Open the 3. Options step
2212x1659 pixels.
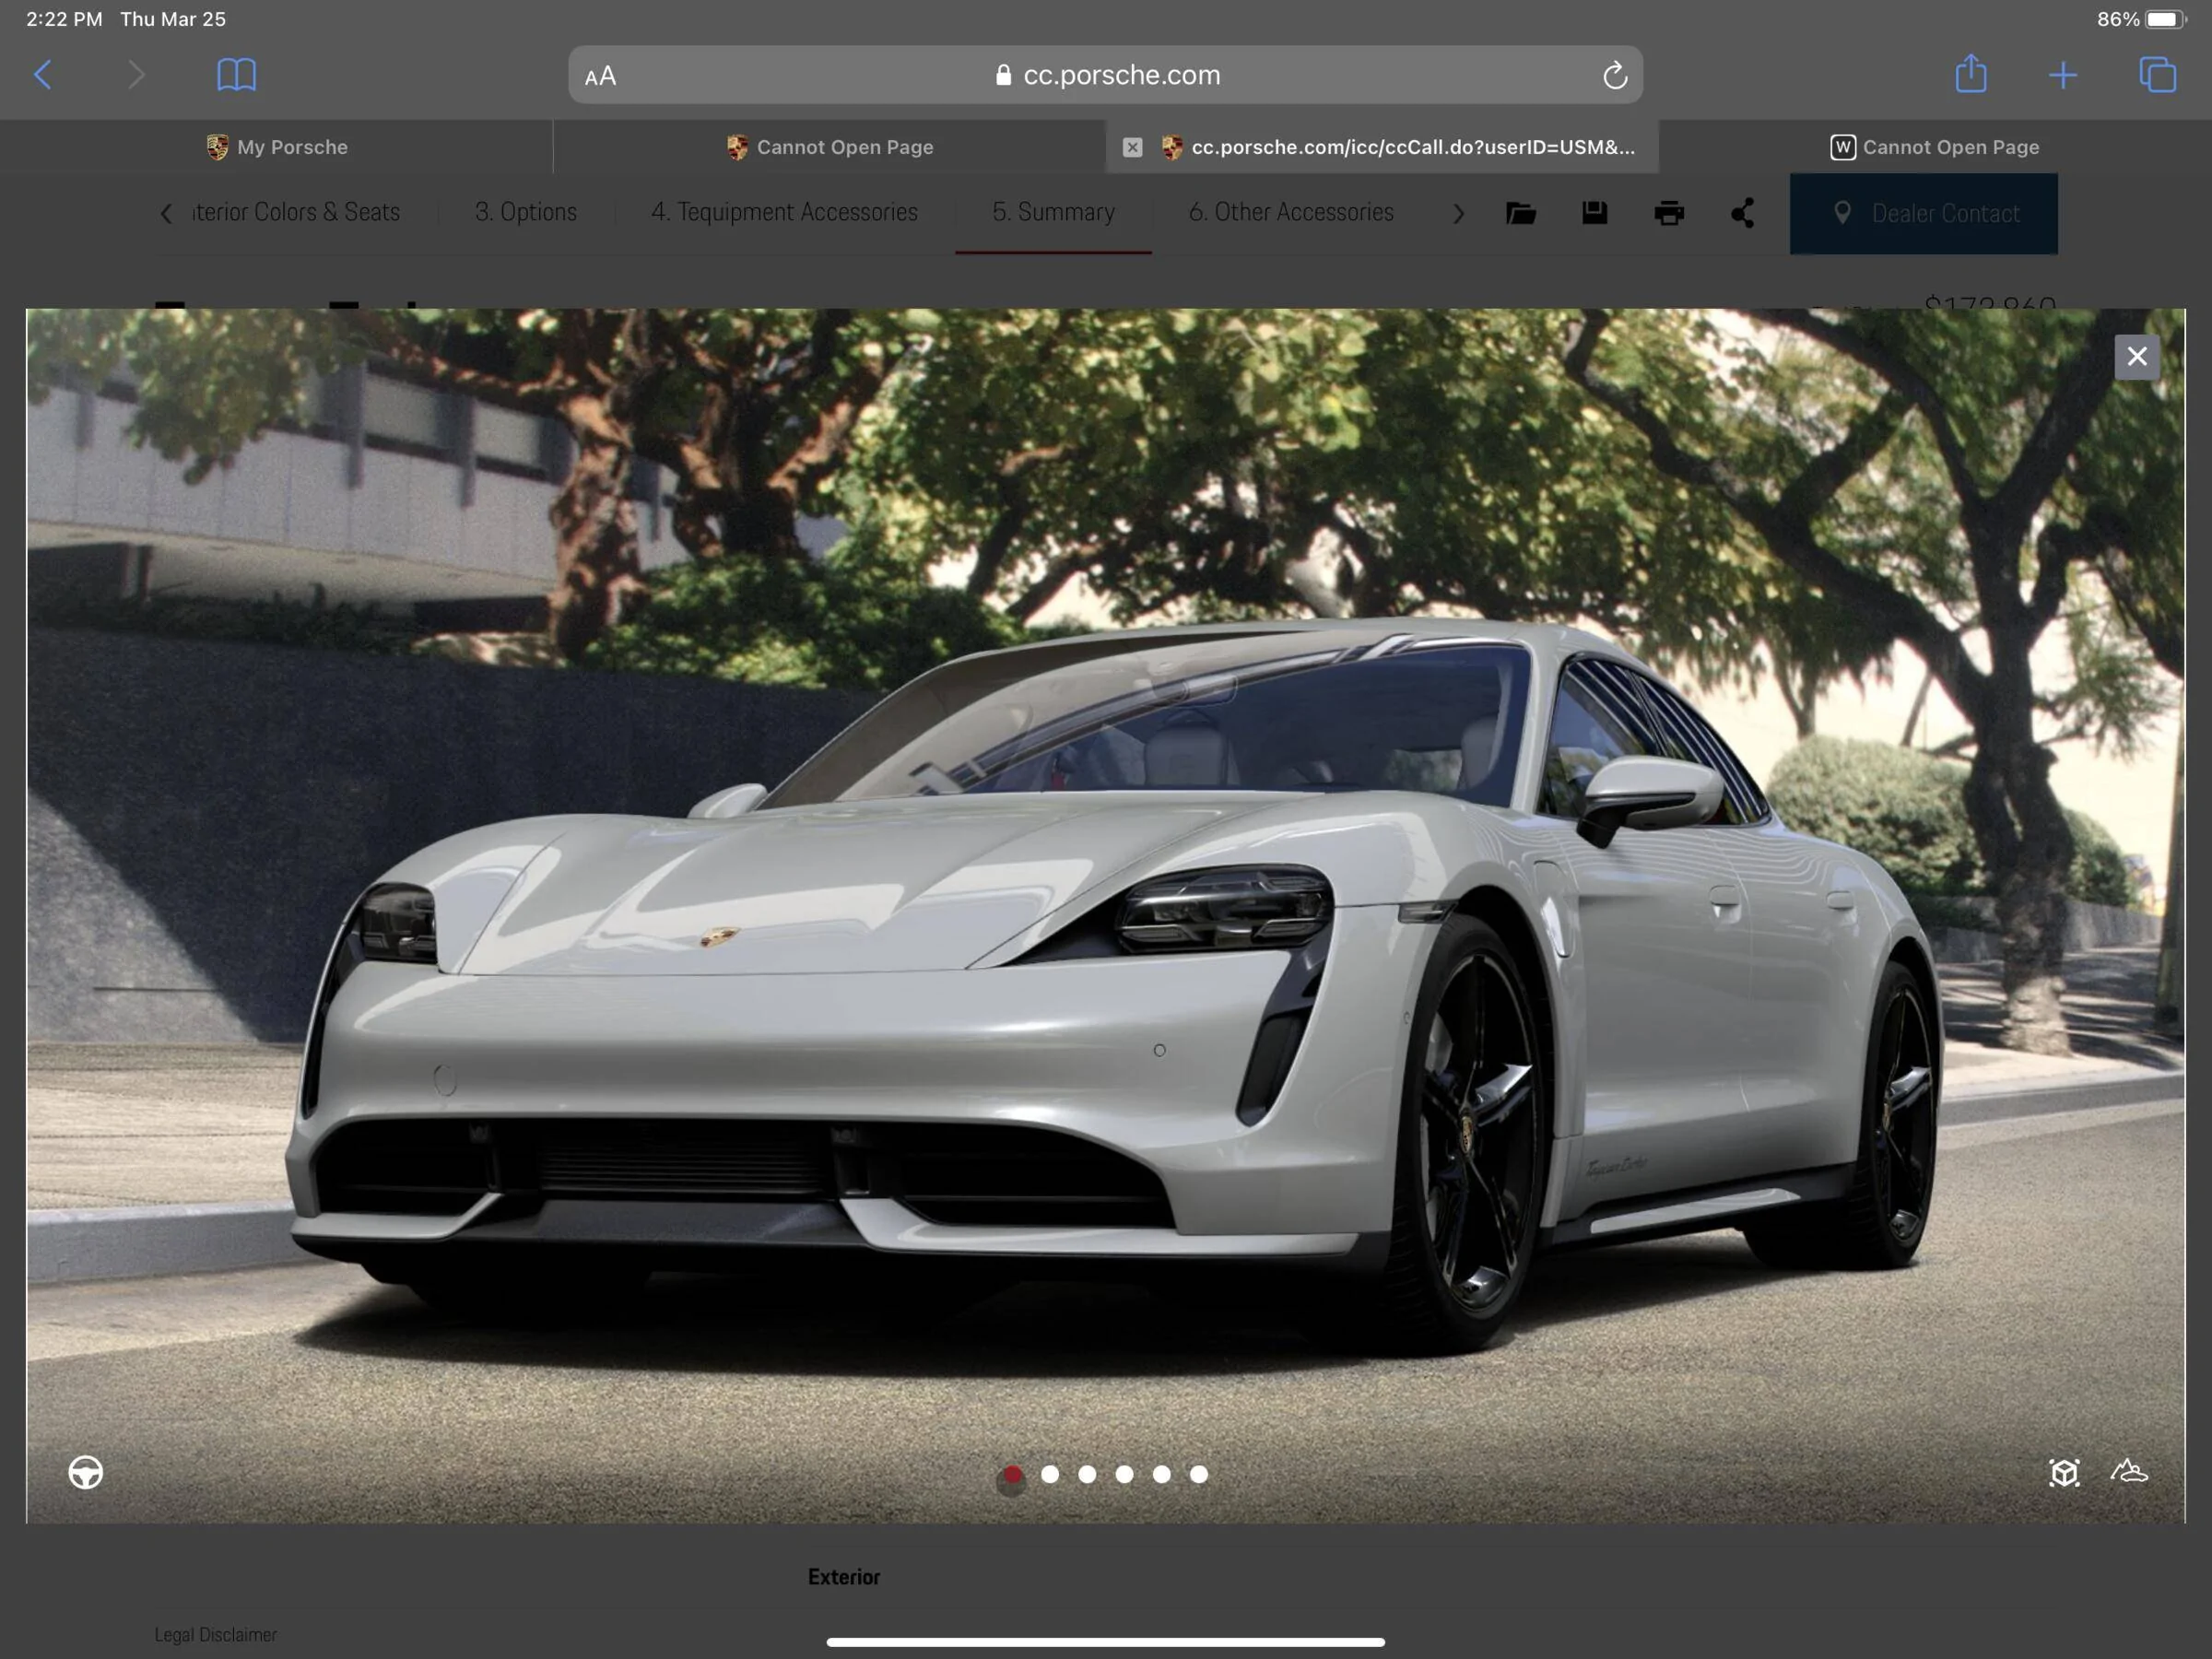point(526,212)
